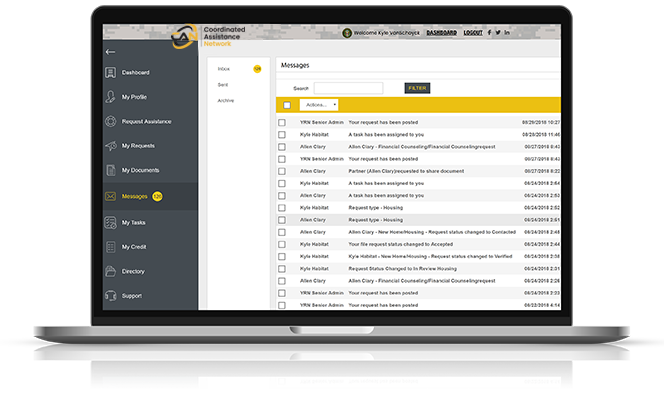Click the My Documents file icon

[111, 170]
